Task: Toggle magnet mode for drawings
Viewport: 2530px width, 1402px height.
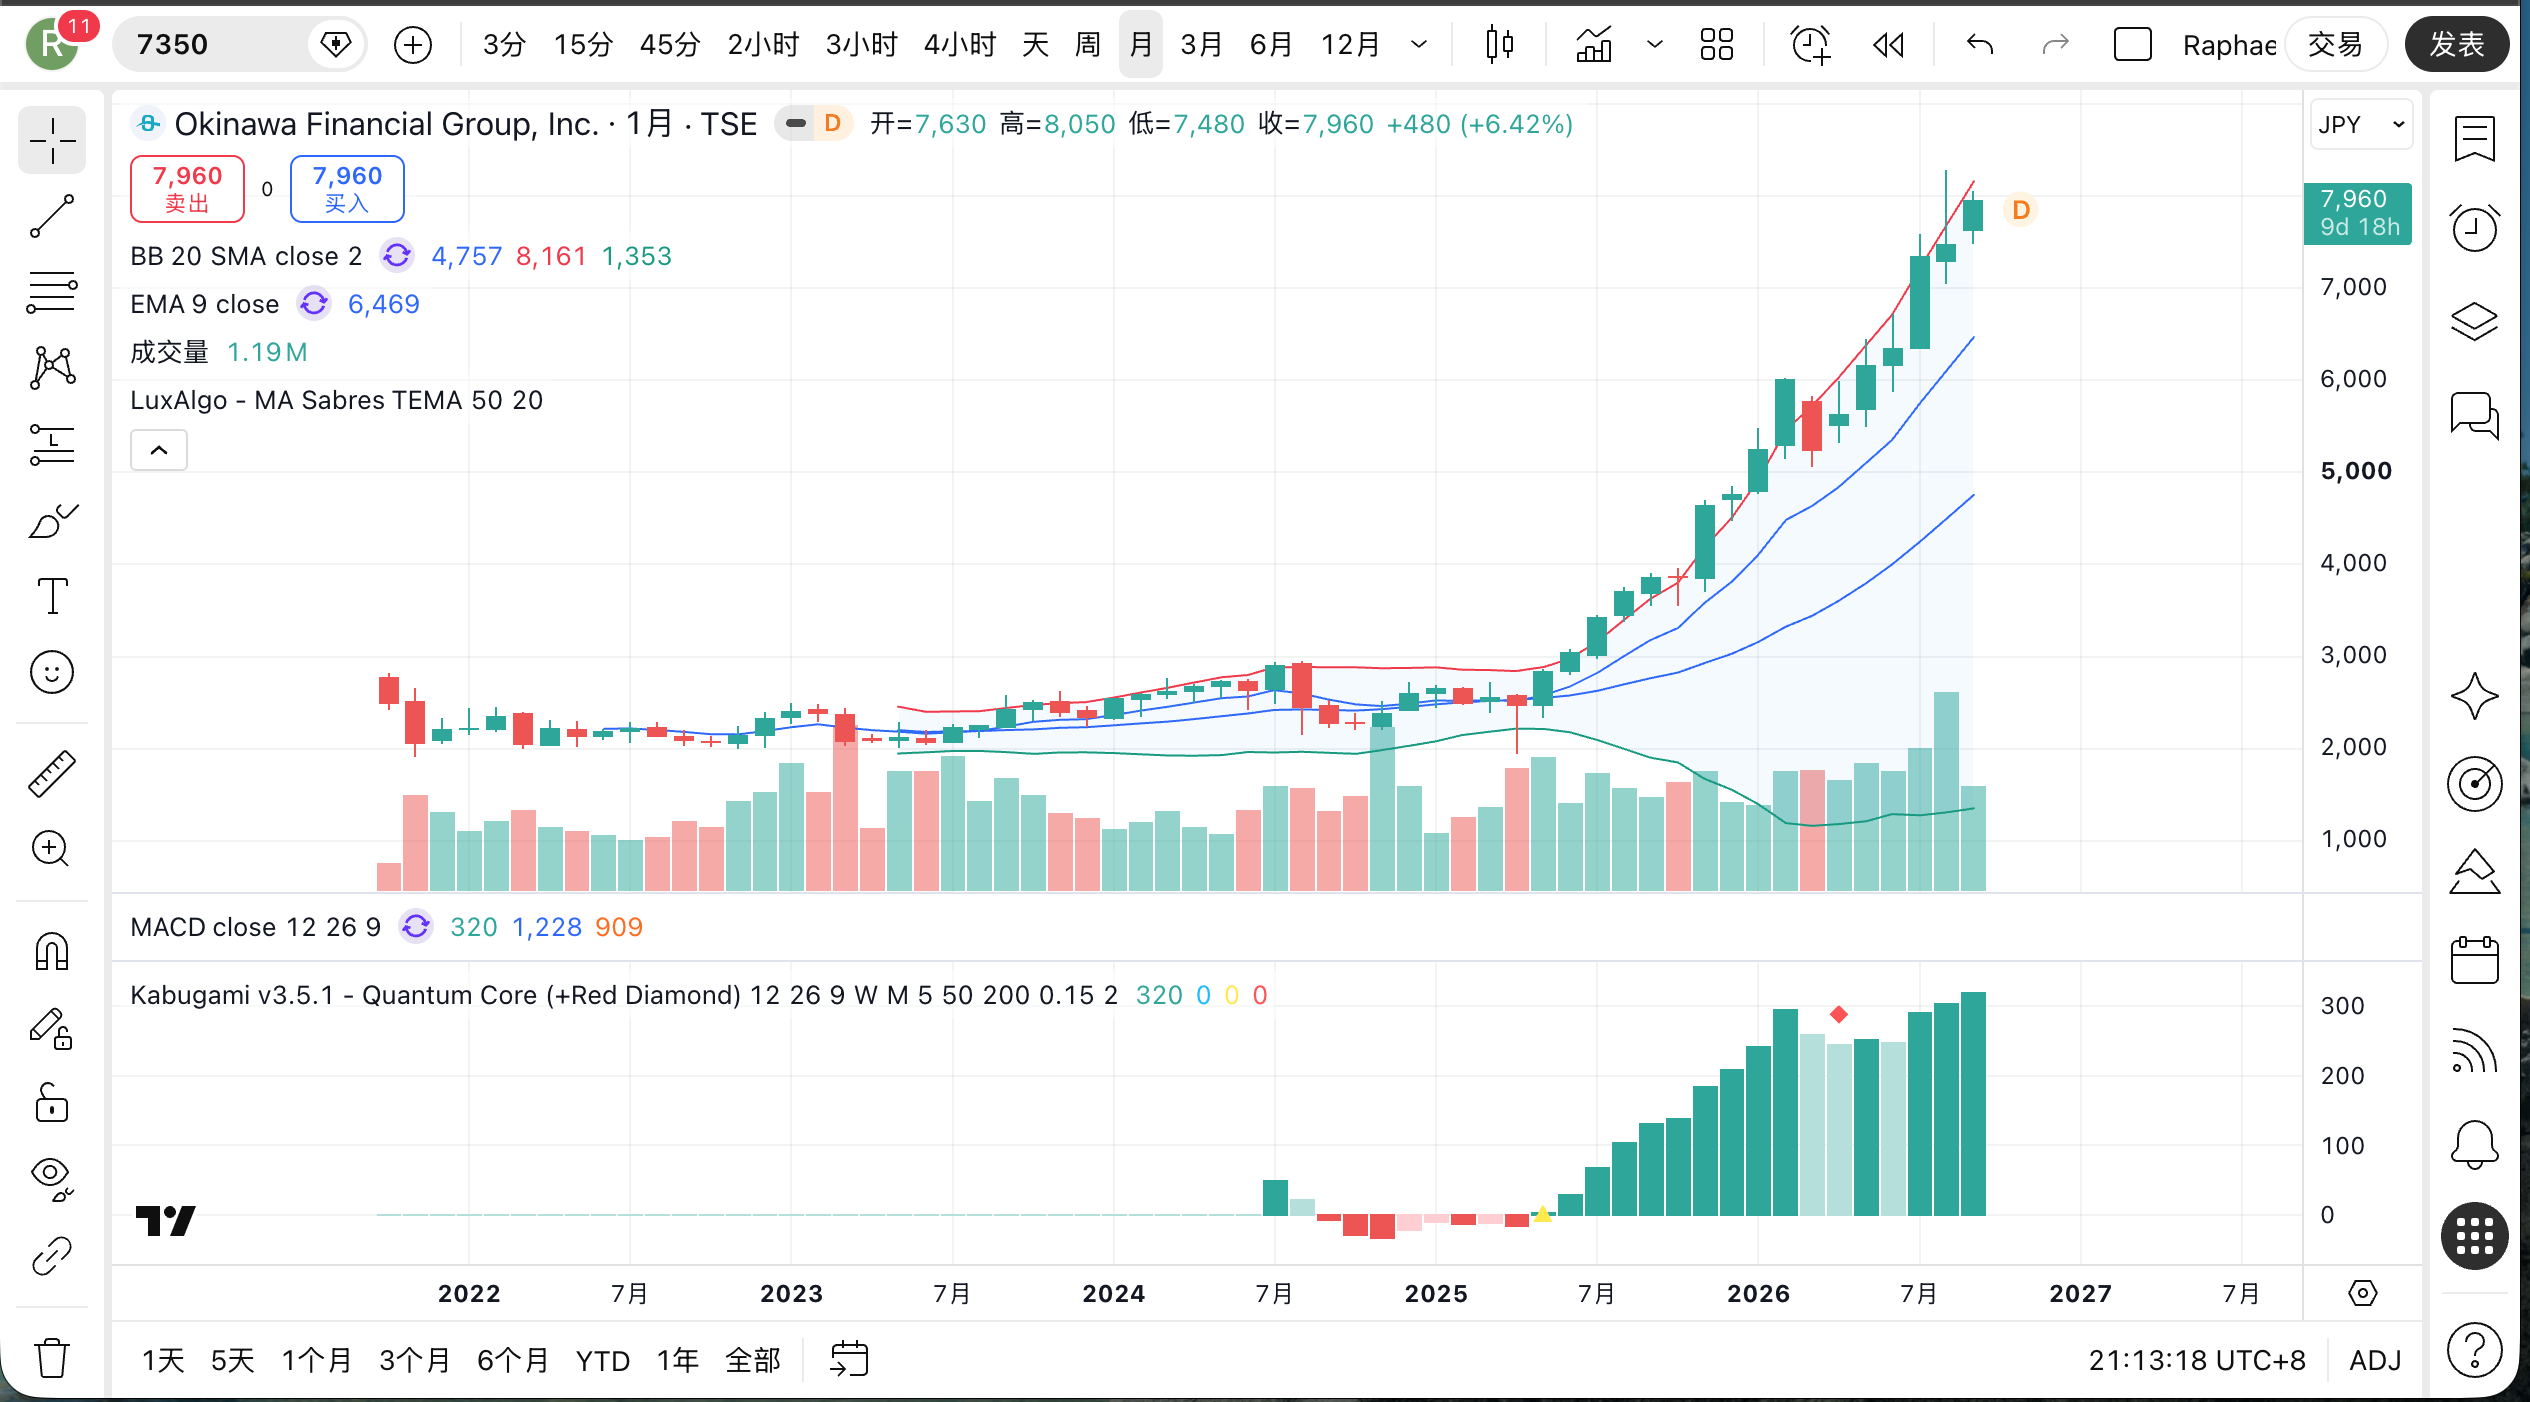Action: [x=52, y=951]
